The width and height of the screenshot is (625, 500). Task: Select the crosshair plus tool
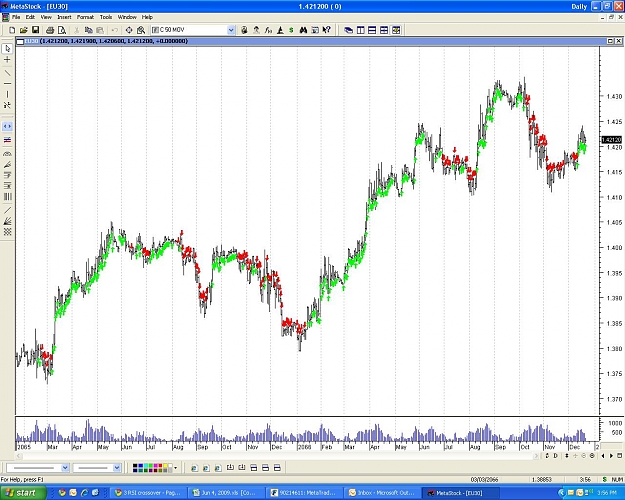[x=7, y=59]
